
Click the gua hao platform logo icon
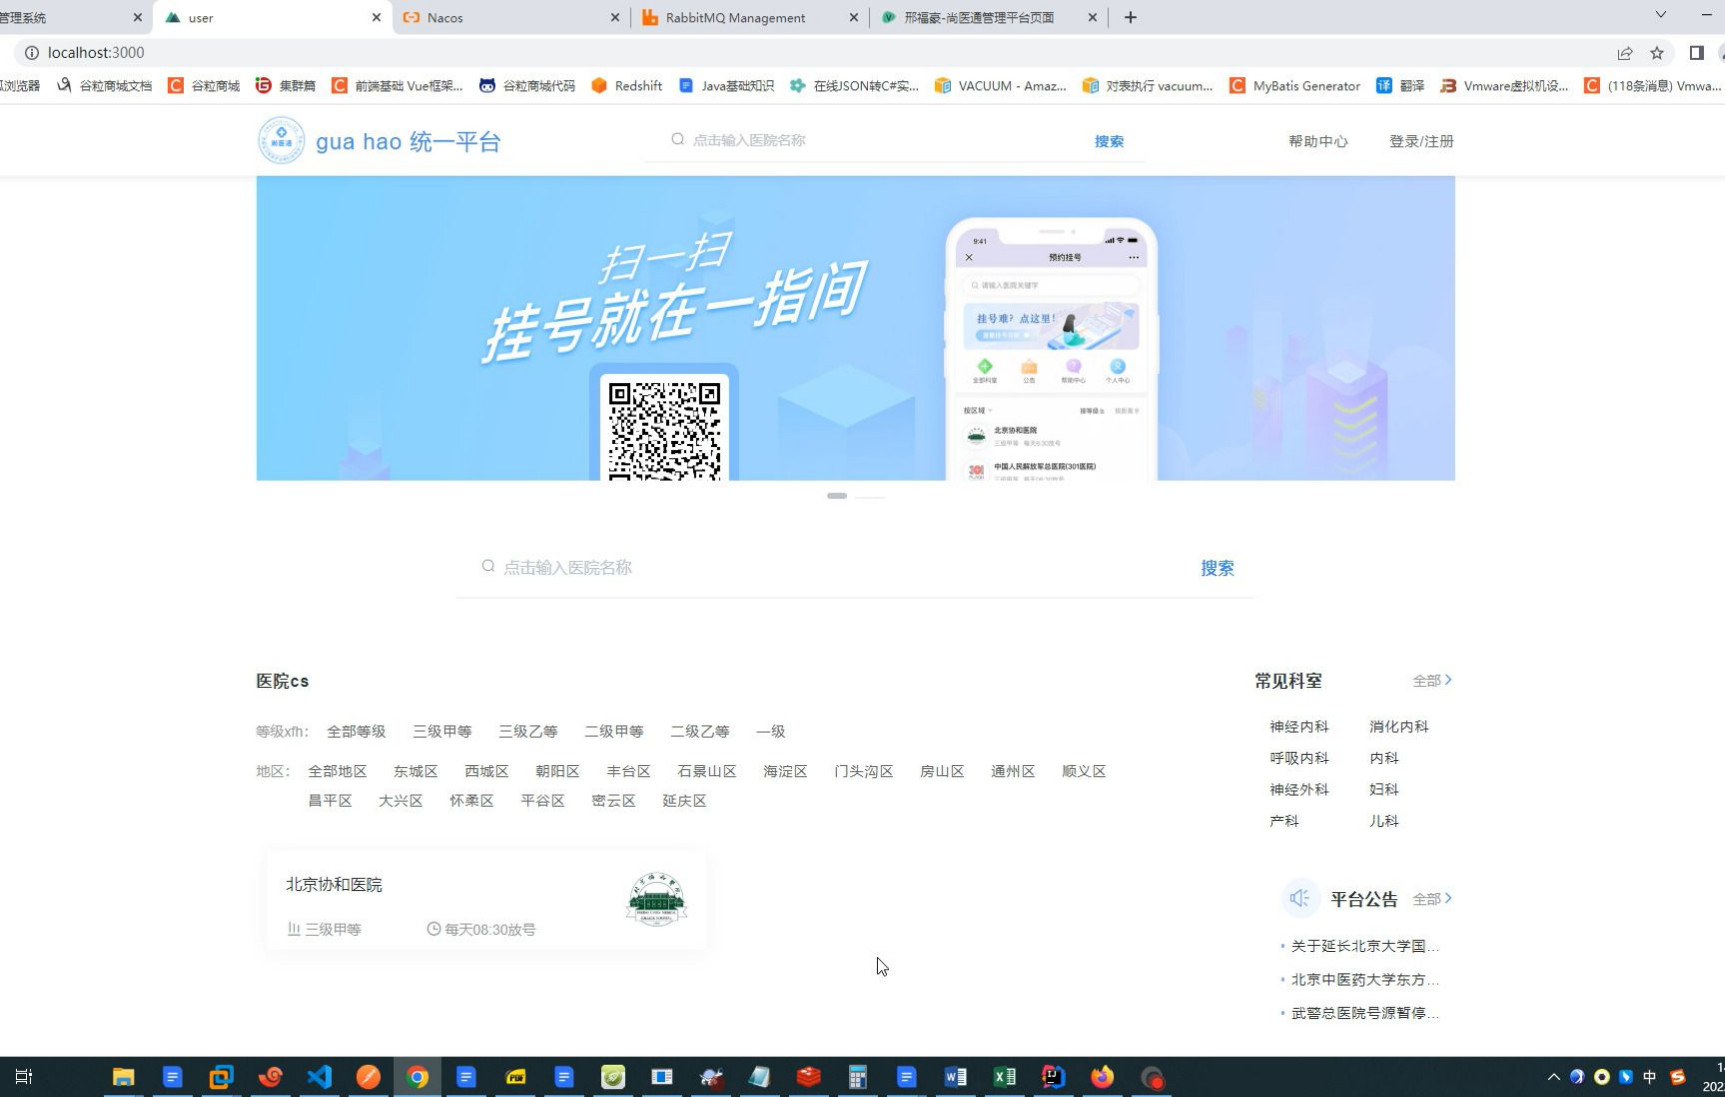281,141
